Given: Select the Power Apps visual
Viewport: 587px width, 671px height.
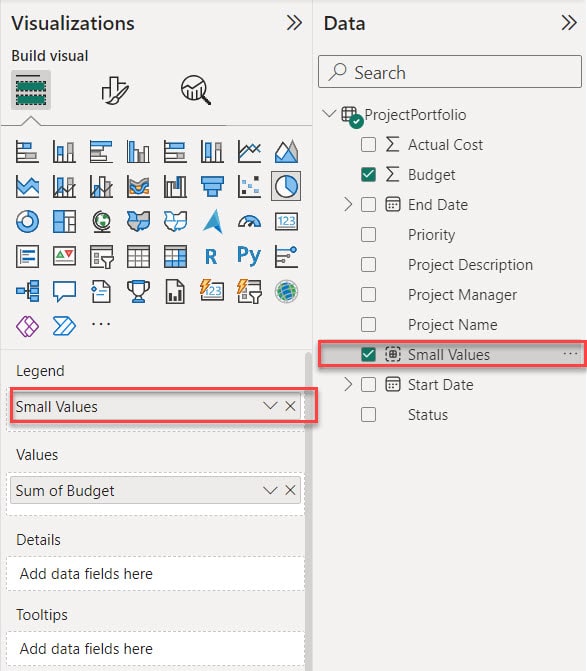Looking at the screenshot, I should point(27,326).
